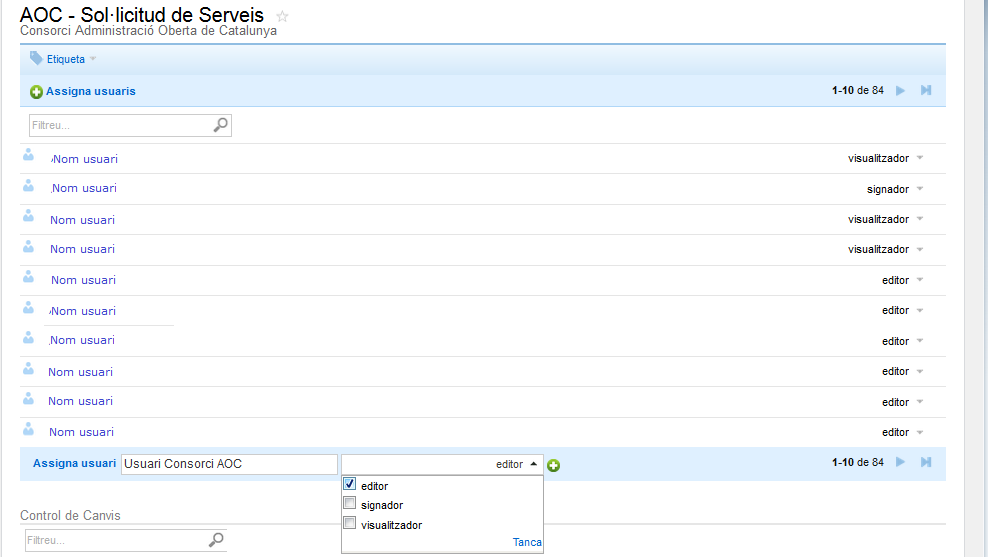Go to next page using top arrow
Image resolution: width=988 pixels, height=557 pixels.
point(901,91)
